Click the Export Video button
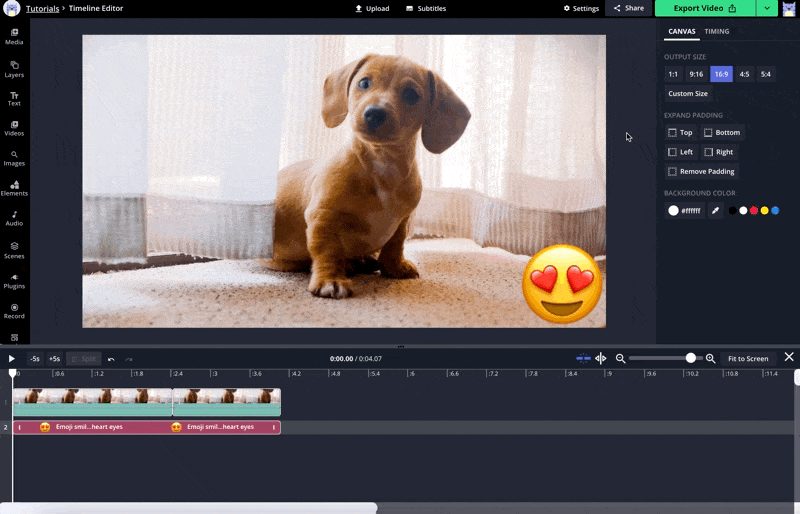 click(704, 8)
